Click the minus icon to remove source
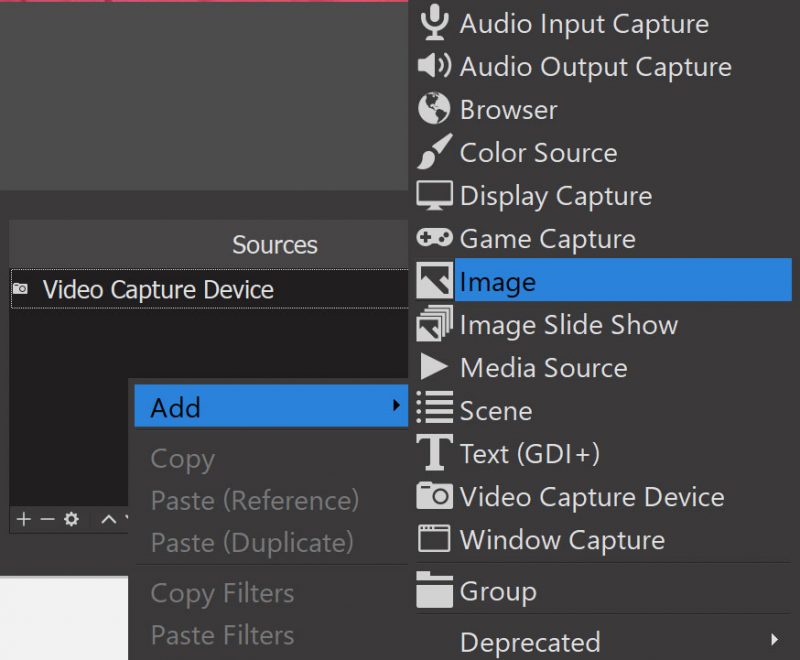 click(47, 520)
